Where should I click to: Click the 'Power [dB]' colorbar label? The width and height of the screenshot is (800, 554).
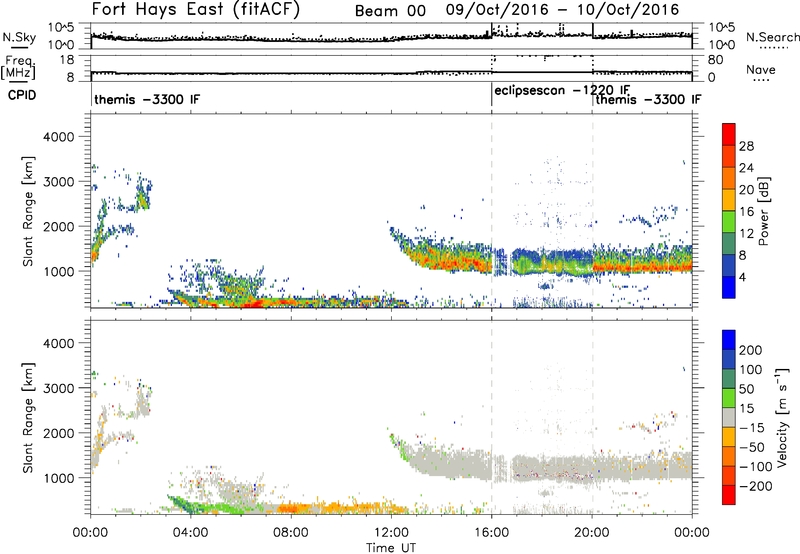[763, 211]
